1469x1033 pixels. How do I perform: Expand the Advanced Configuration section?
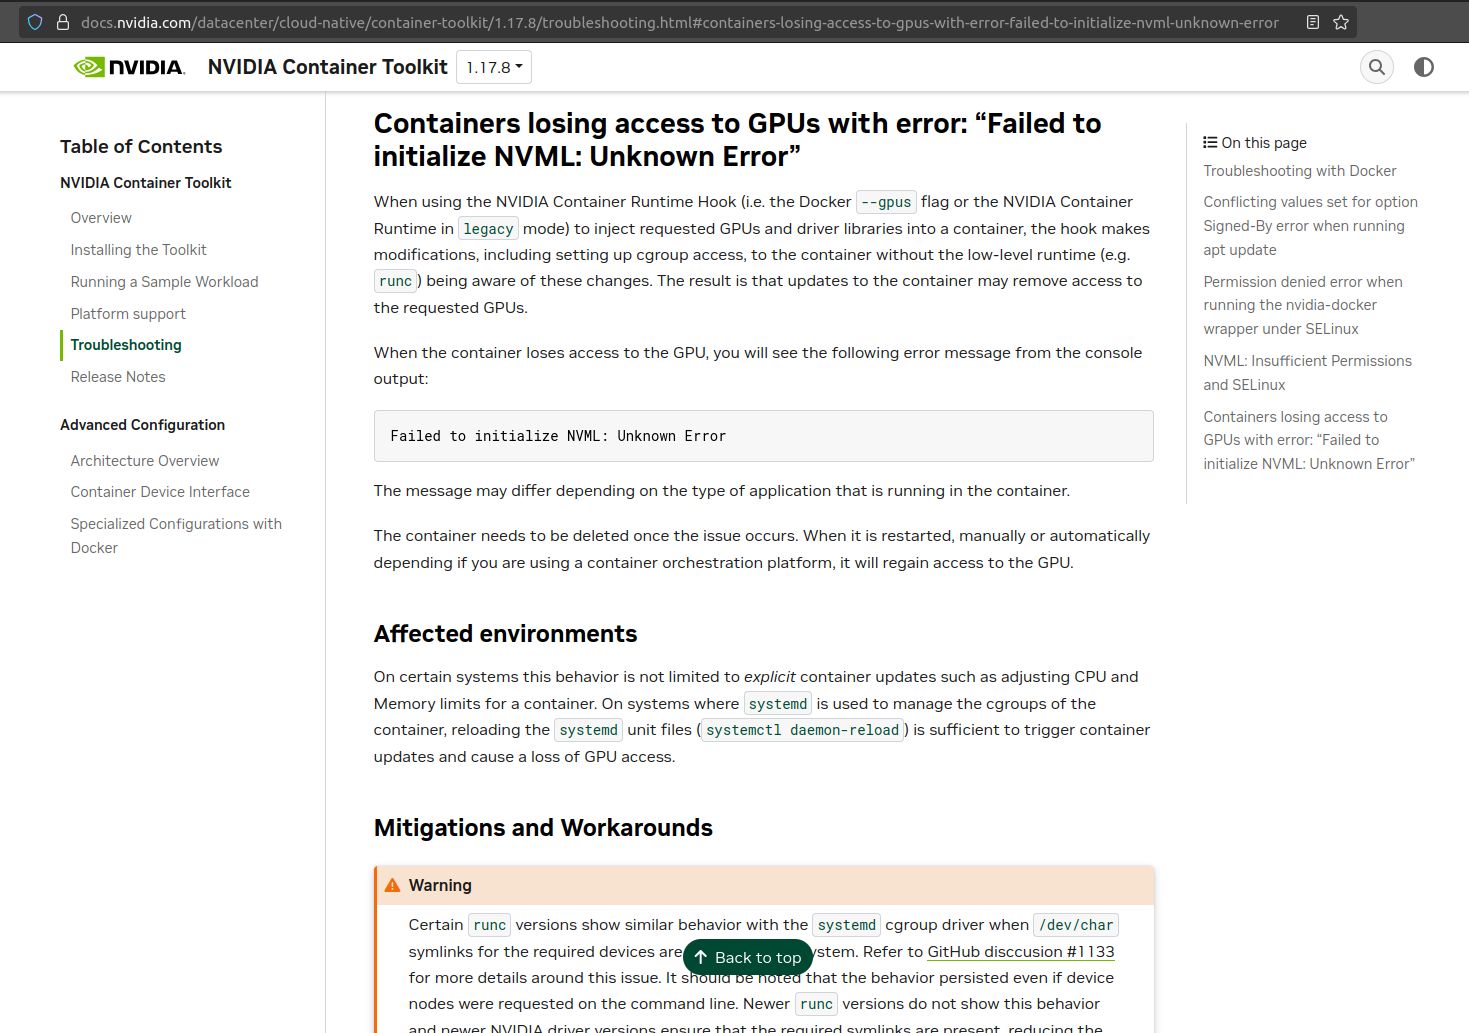coord(142,424)
